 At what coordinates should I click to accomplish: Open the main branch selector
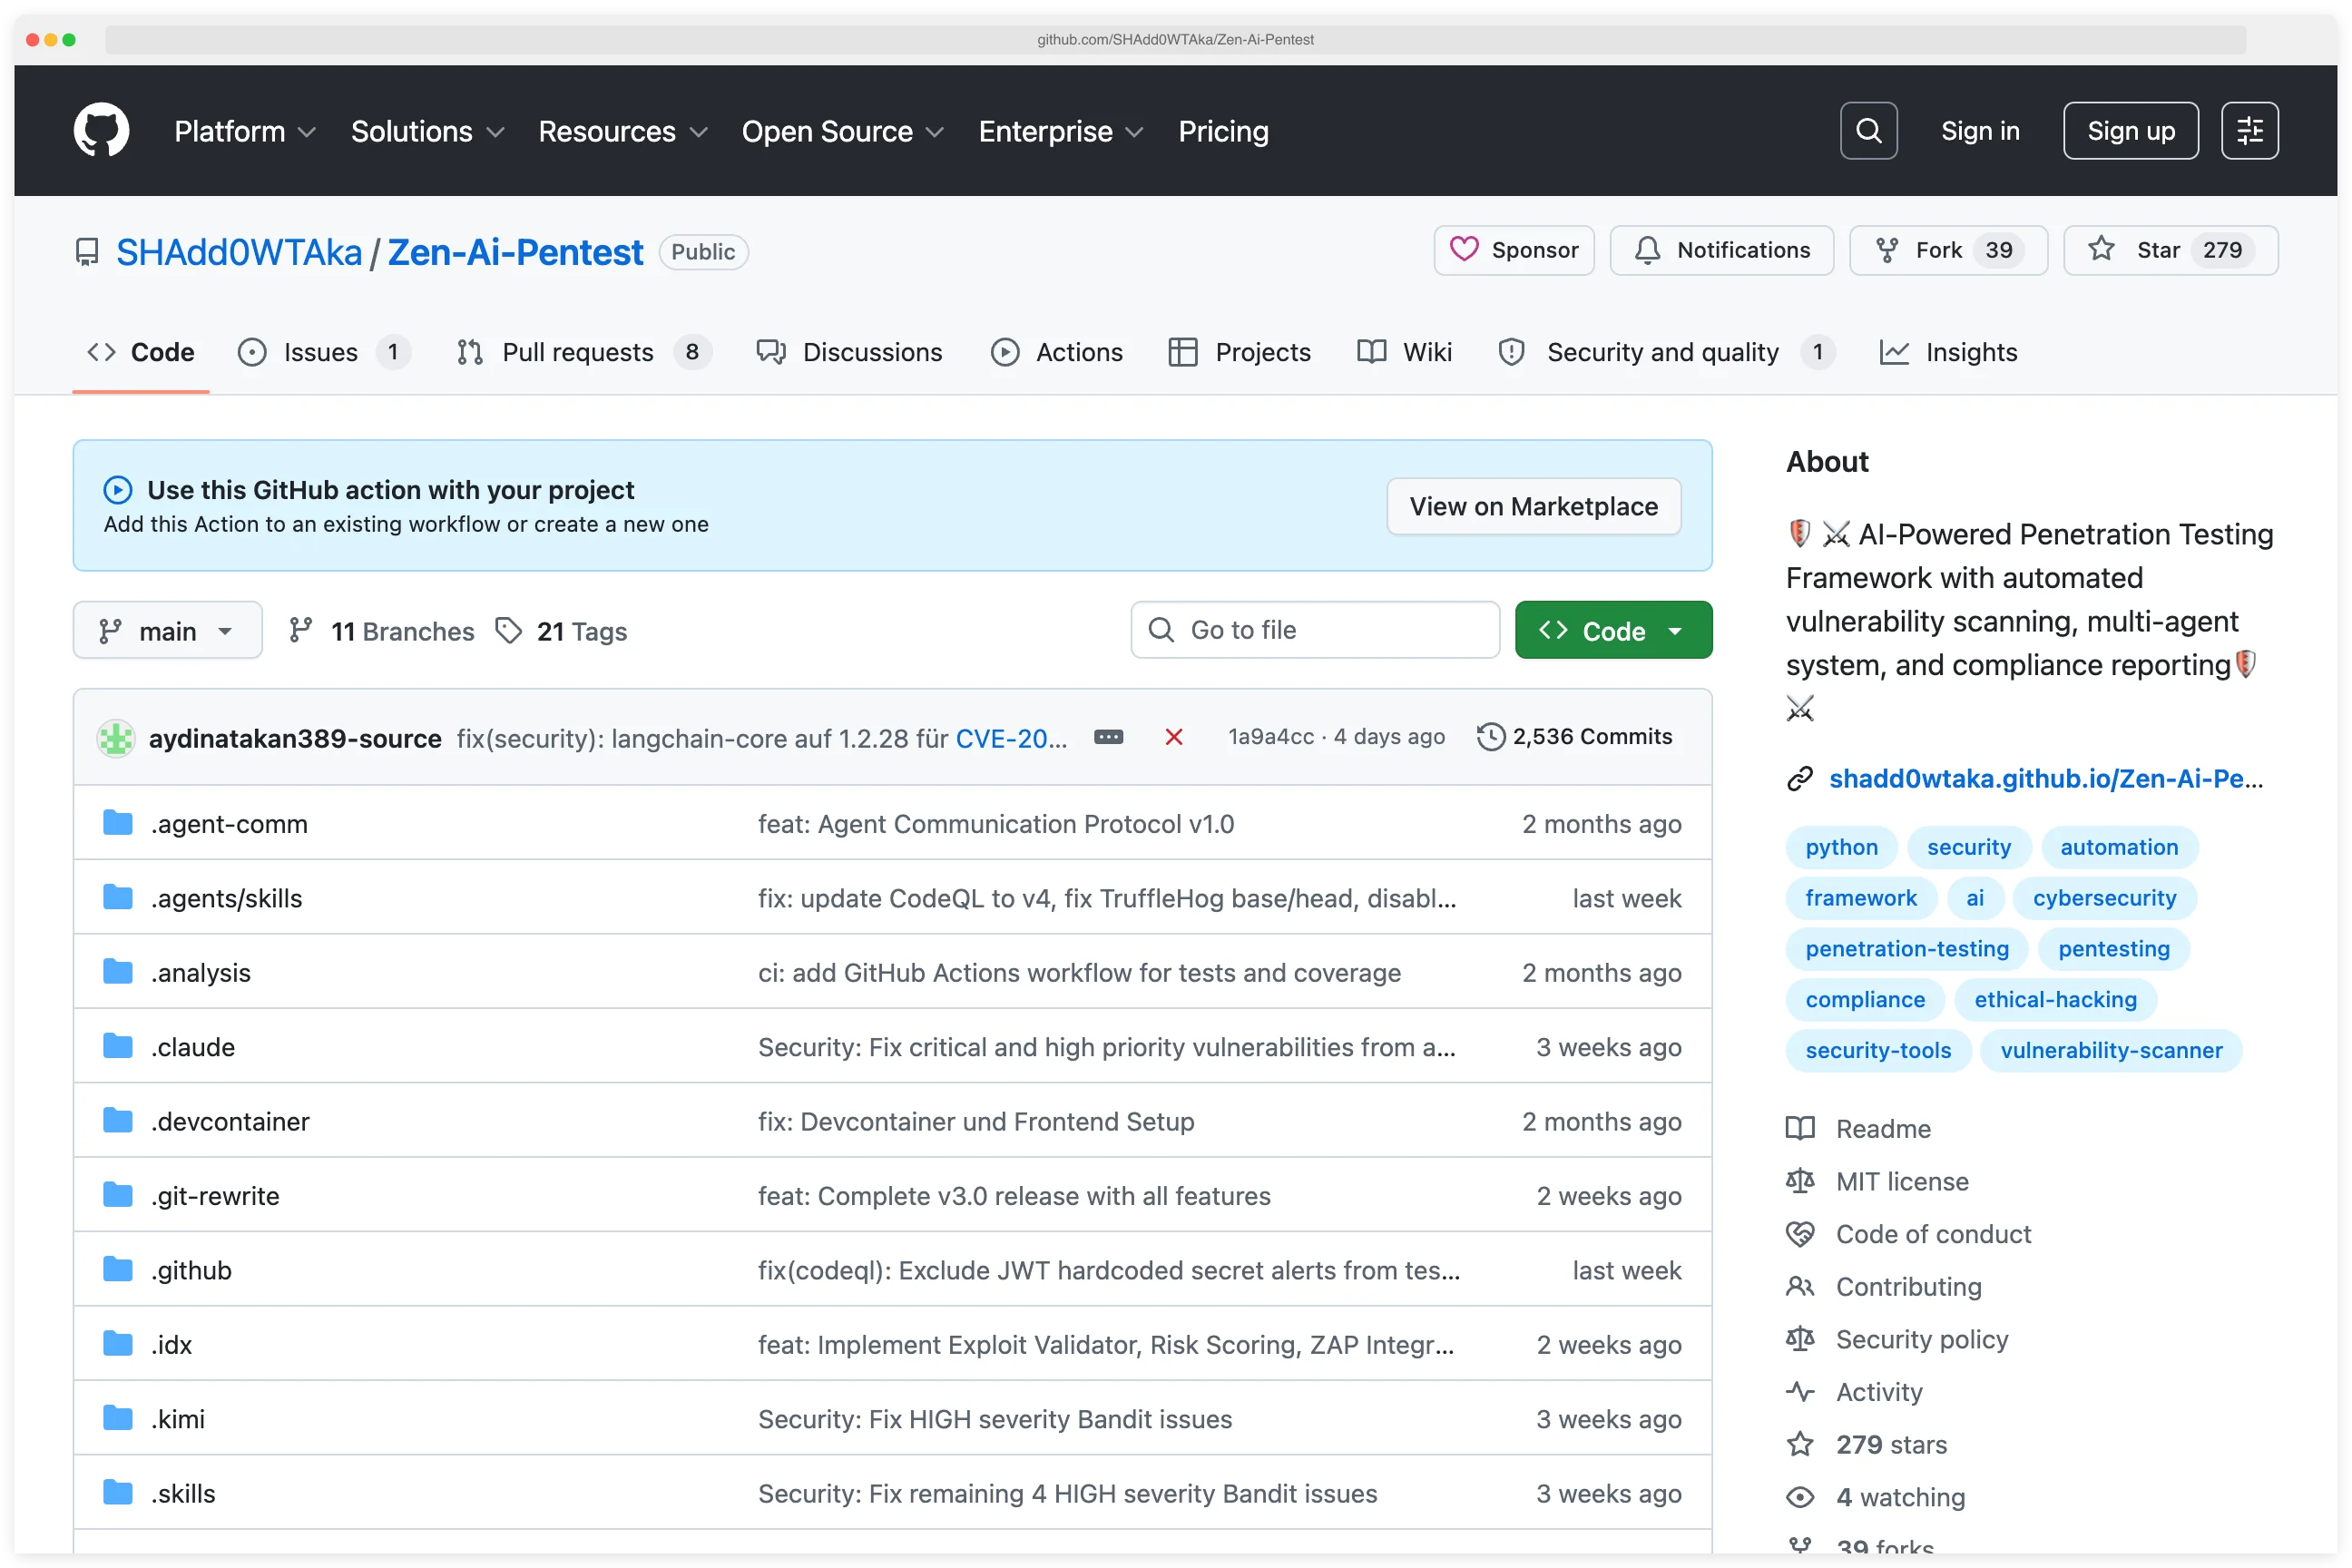point(168,630)
